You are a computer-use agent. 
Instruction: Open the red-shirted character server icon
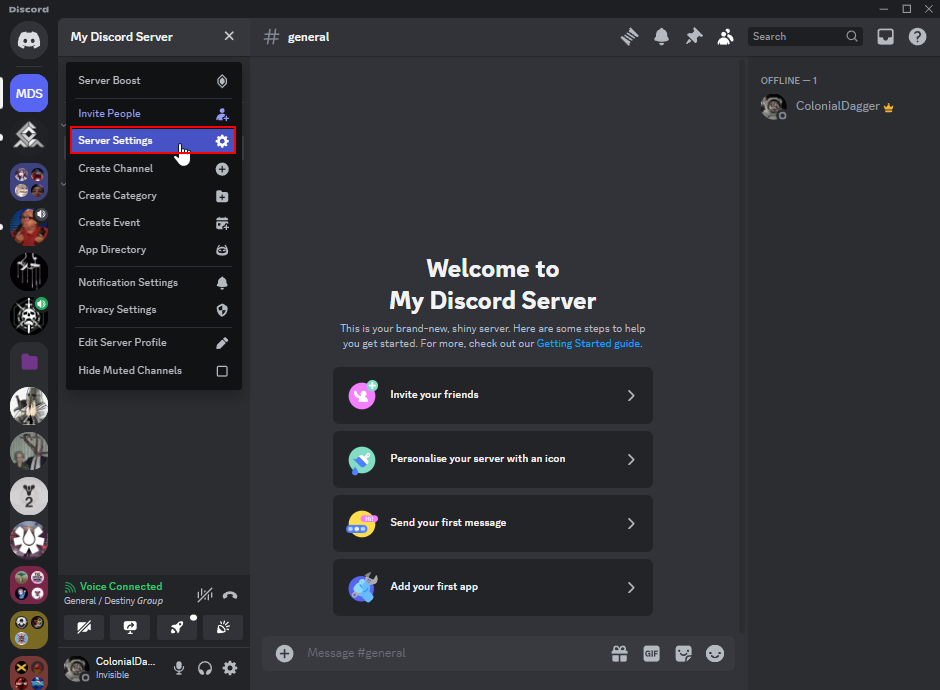29,227
